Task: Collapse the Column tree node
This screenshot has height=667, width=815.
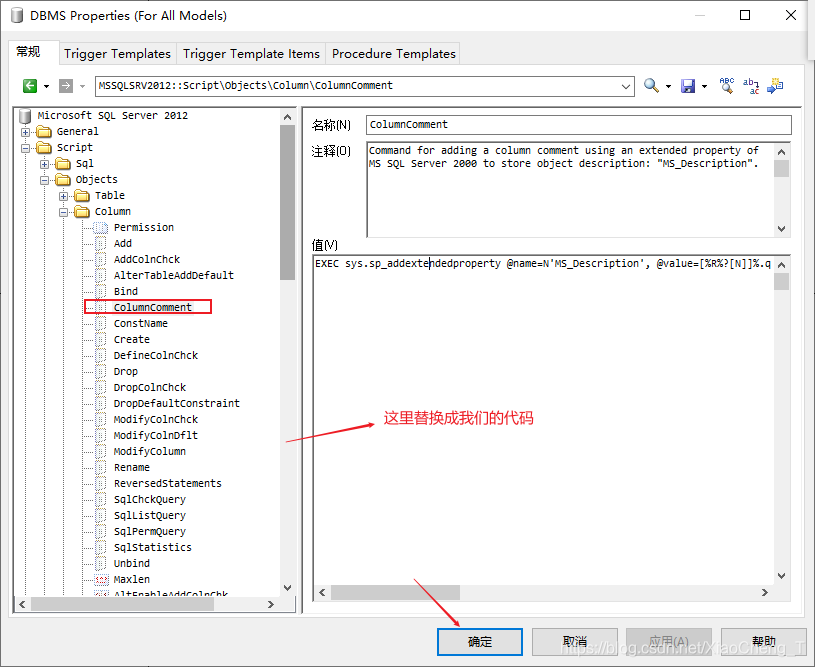Action: [63, 212]
